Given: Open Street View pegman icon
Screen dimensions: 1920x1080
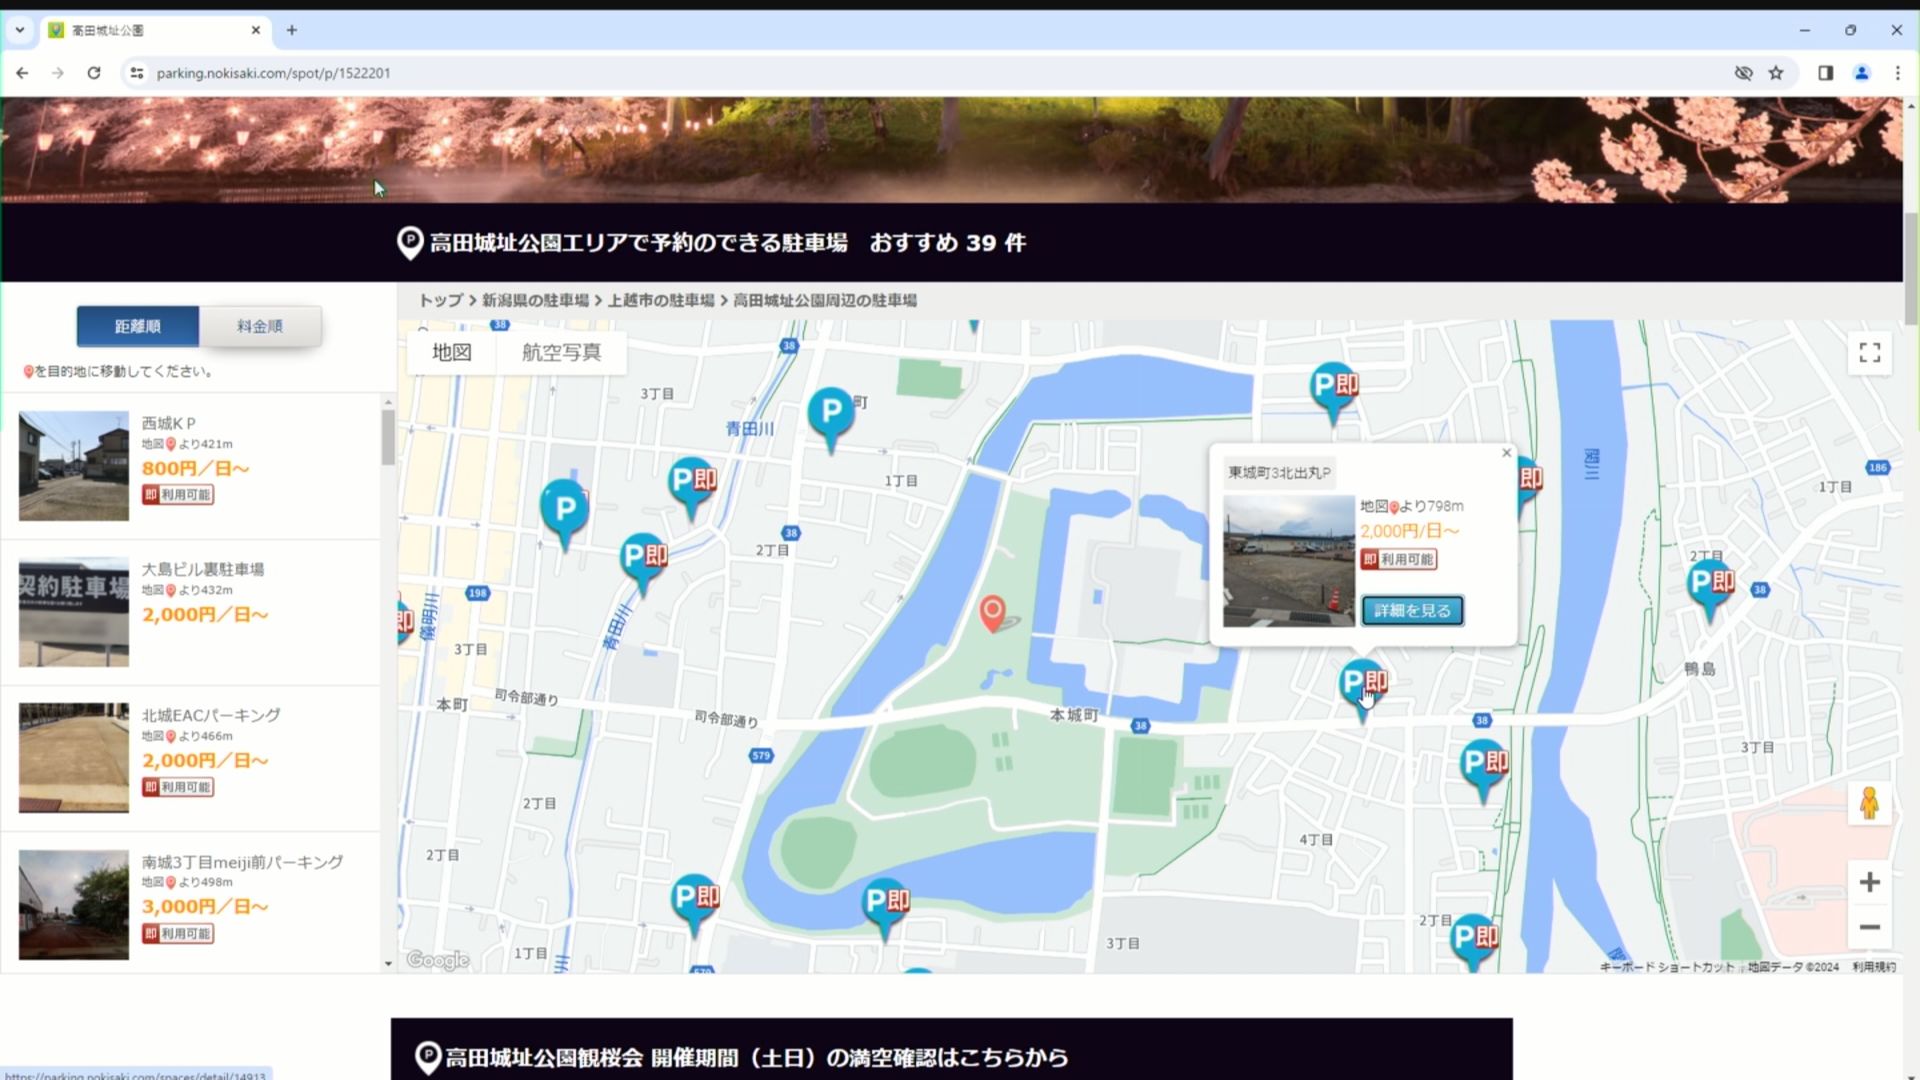Looking at the screenshot, I should click(1869, 803).
